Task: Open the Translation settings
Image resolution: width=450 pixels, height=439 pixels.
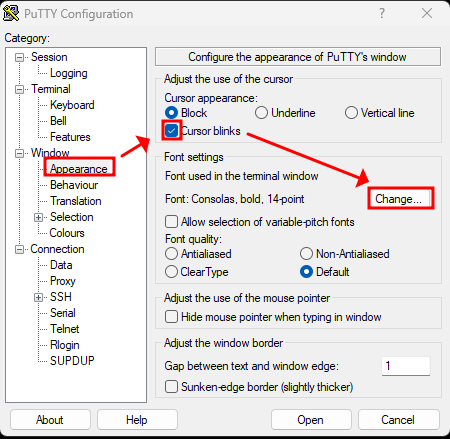Action: point(76,201)
